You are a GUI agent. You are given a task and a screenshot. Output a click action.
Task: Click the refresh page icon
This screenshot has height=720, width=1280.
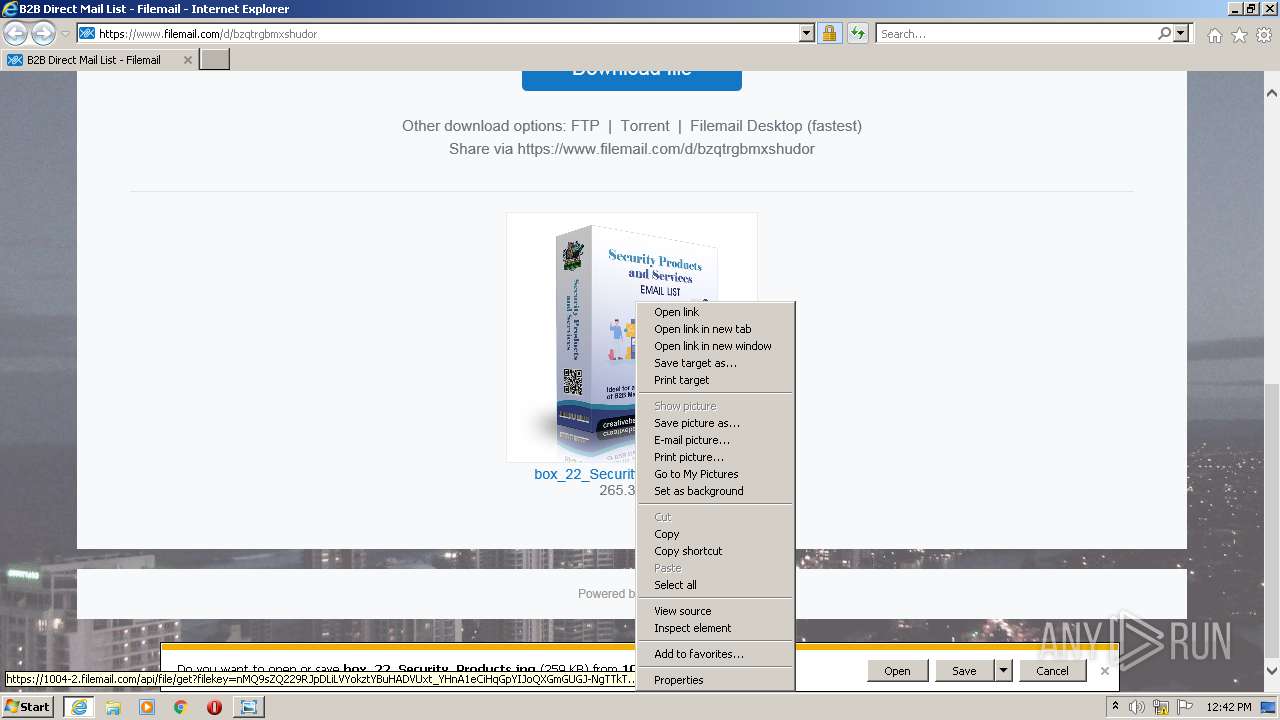point(857,34)
